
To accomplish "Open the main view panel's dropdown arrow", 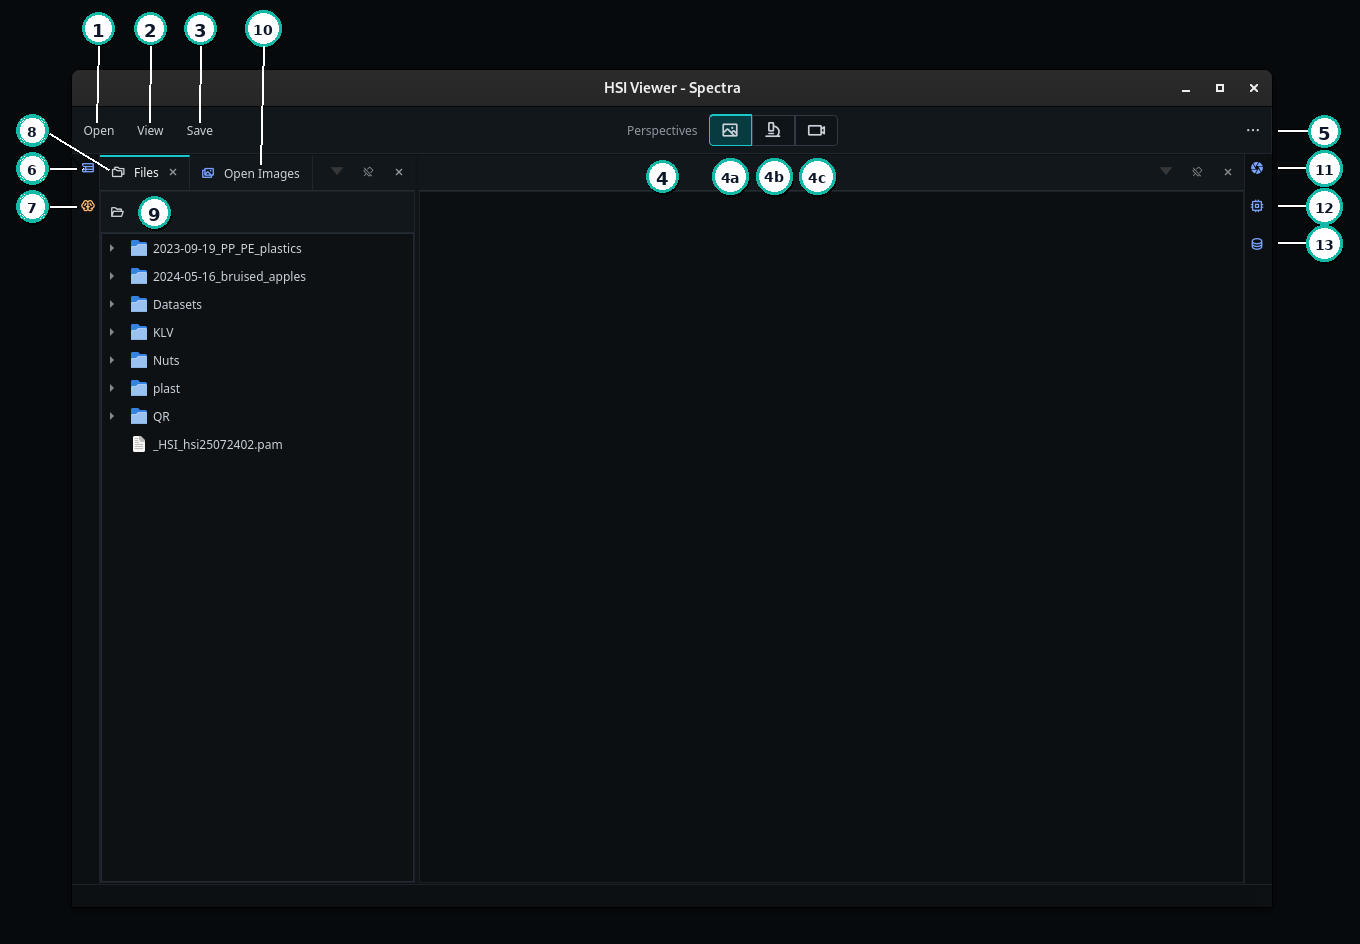I will point(1166,172).
